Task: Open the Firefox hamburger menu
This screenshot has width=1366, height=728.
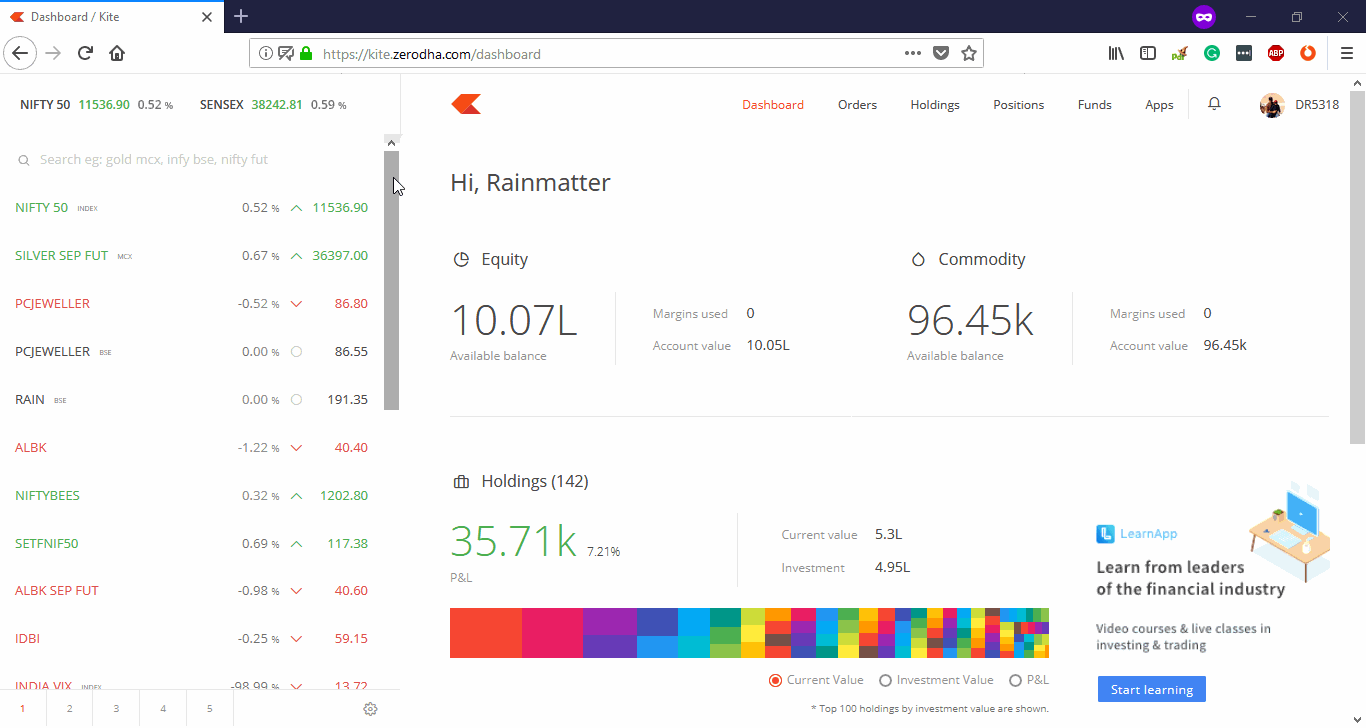Action: point(1346,53)
